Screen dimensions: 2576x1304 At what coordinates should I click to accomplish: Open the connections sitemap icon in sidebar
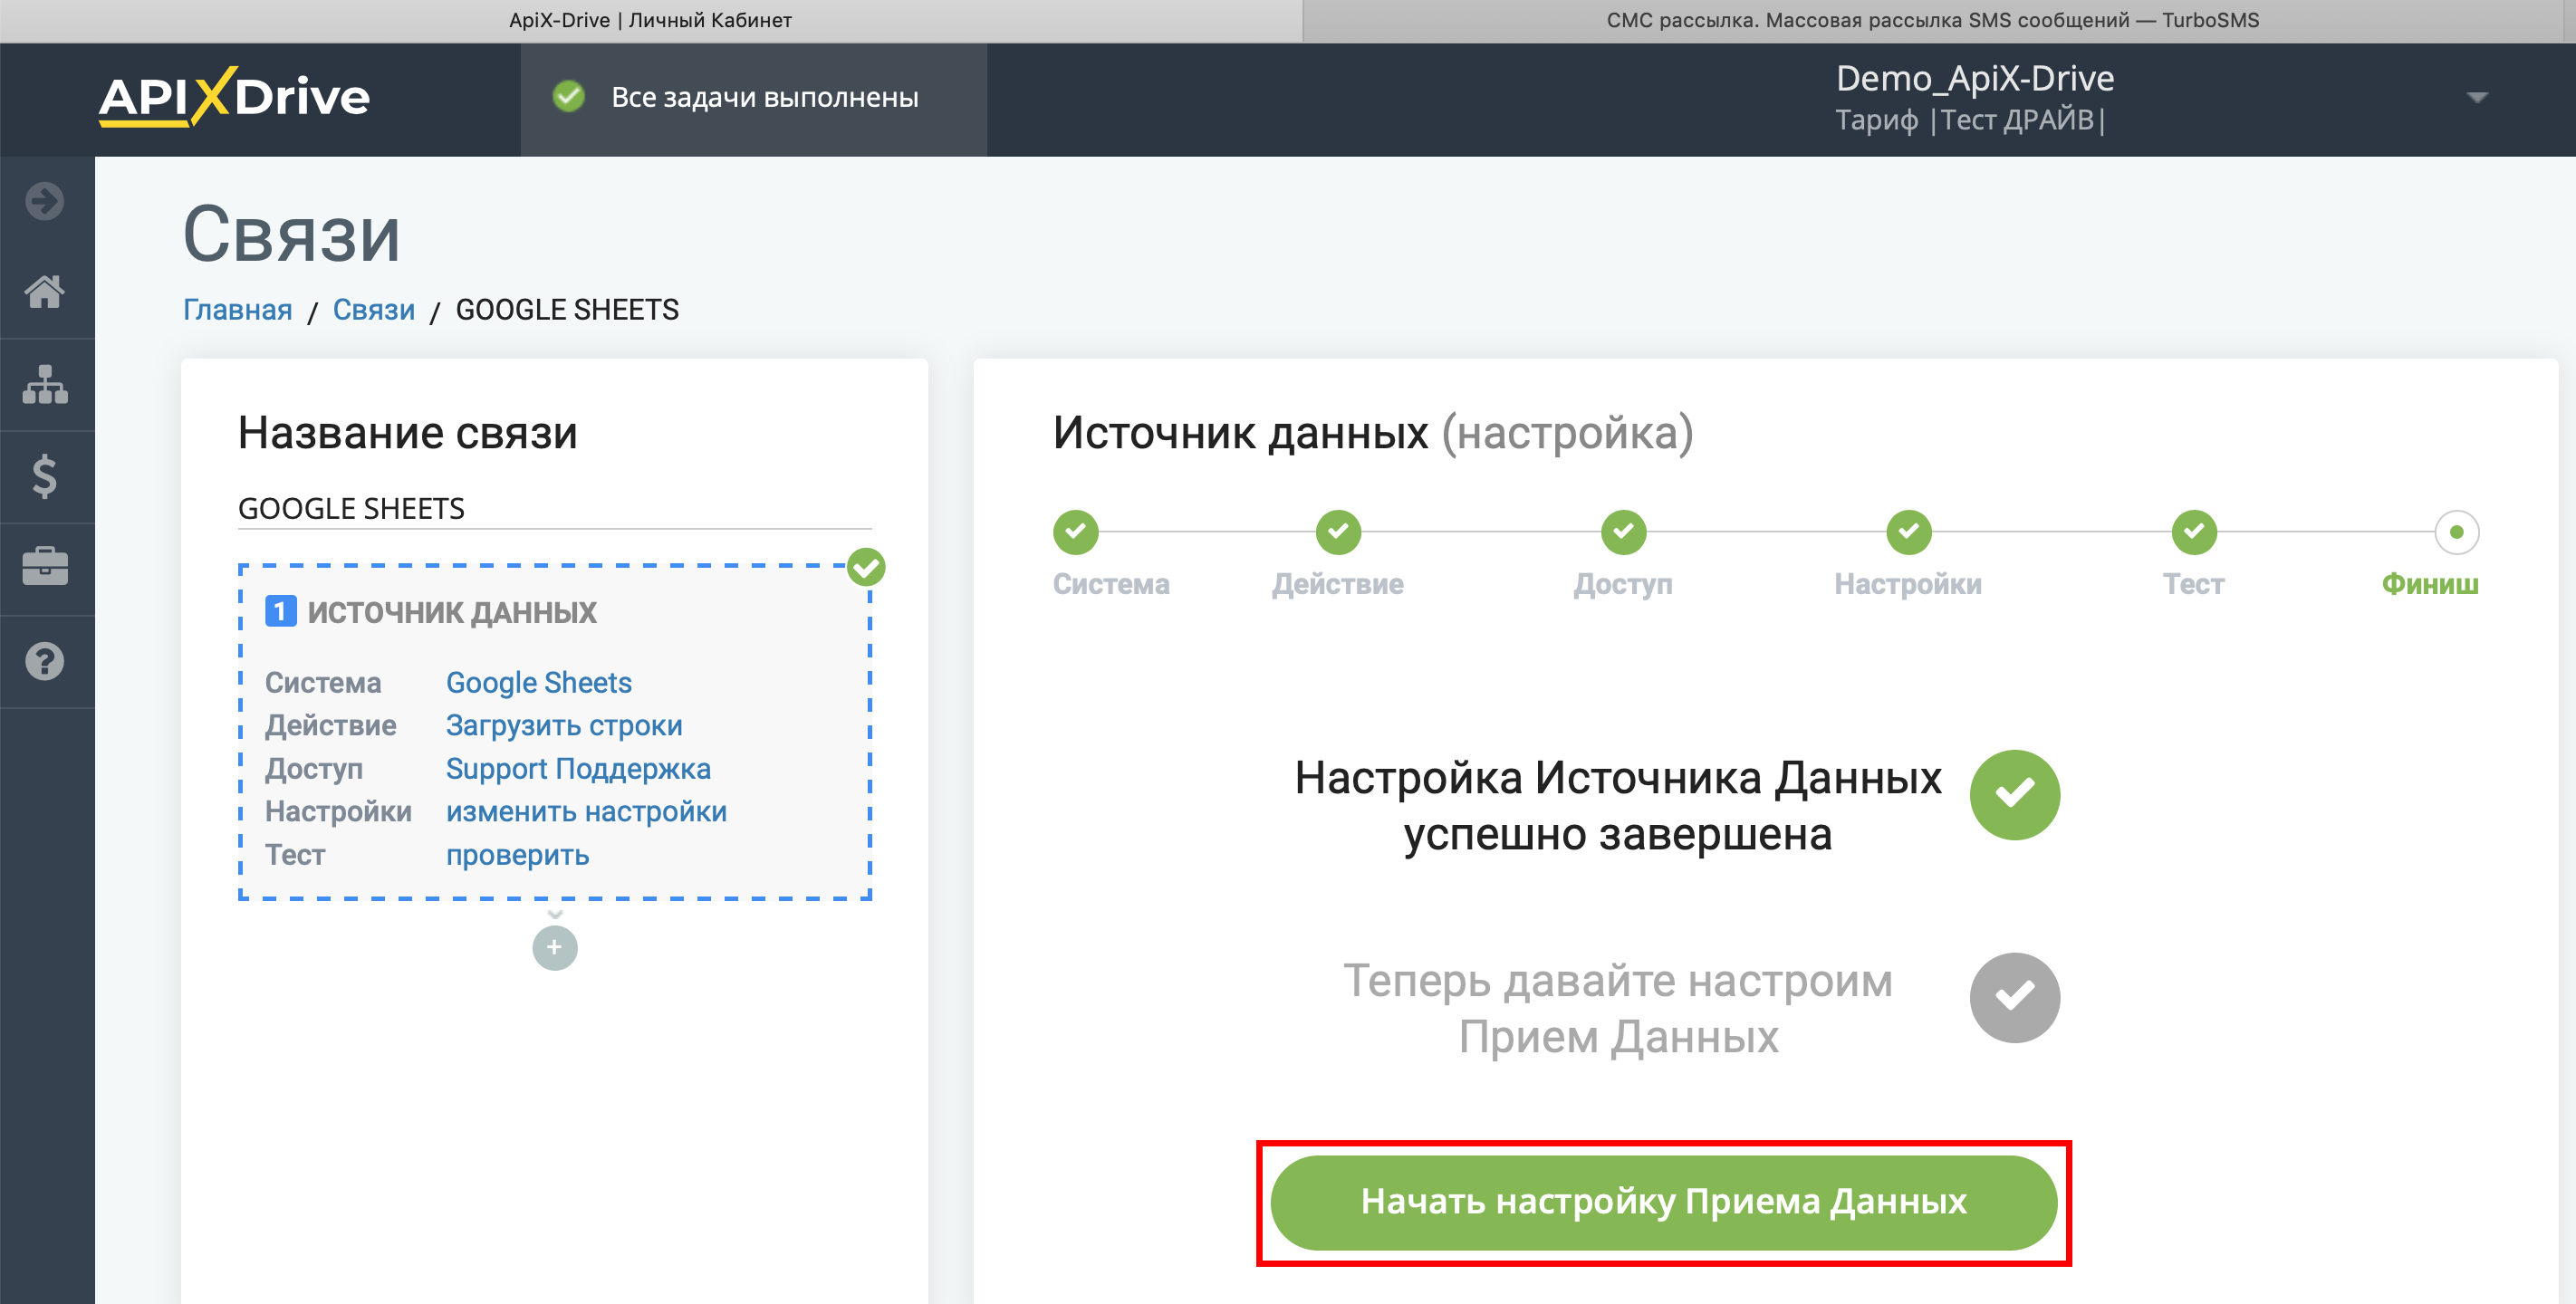pyautogui.click(x=45, y=384)
